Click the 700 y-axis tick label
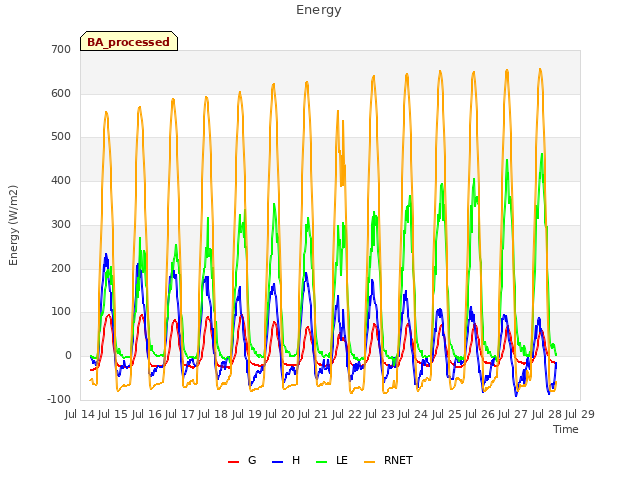640x480 pixels. click(x=61, y=49)
